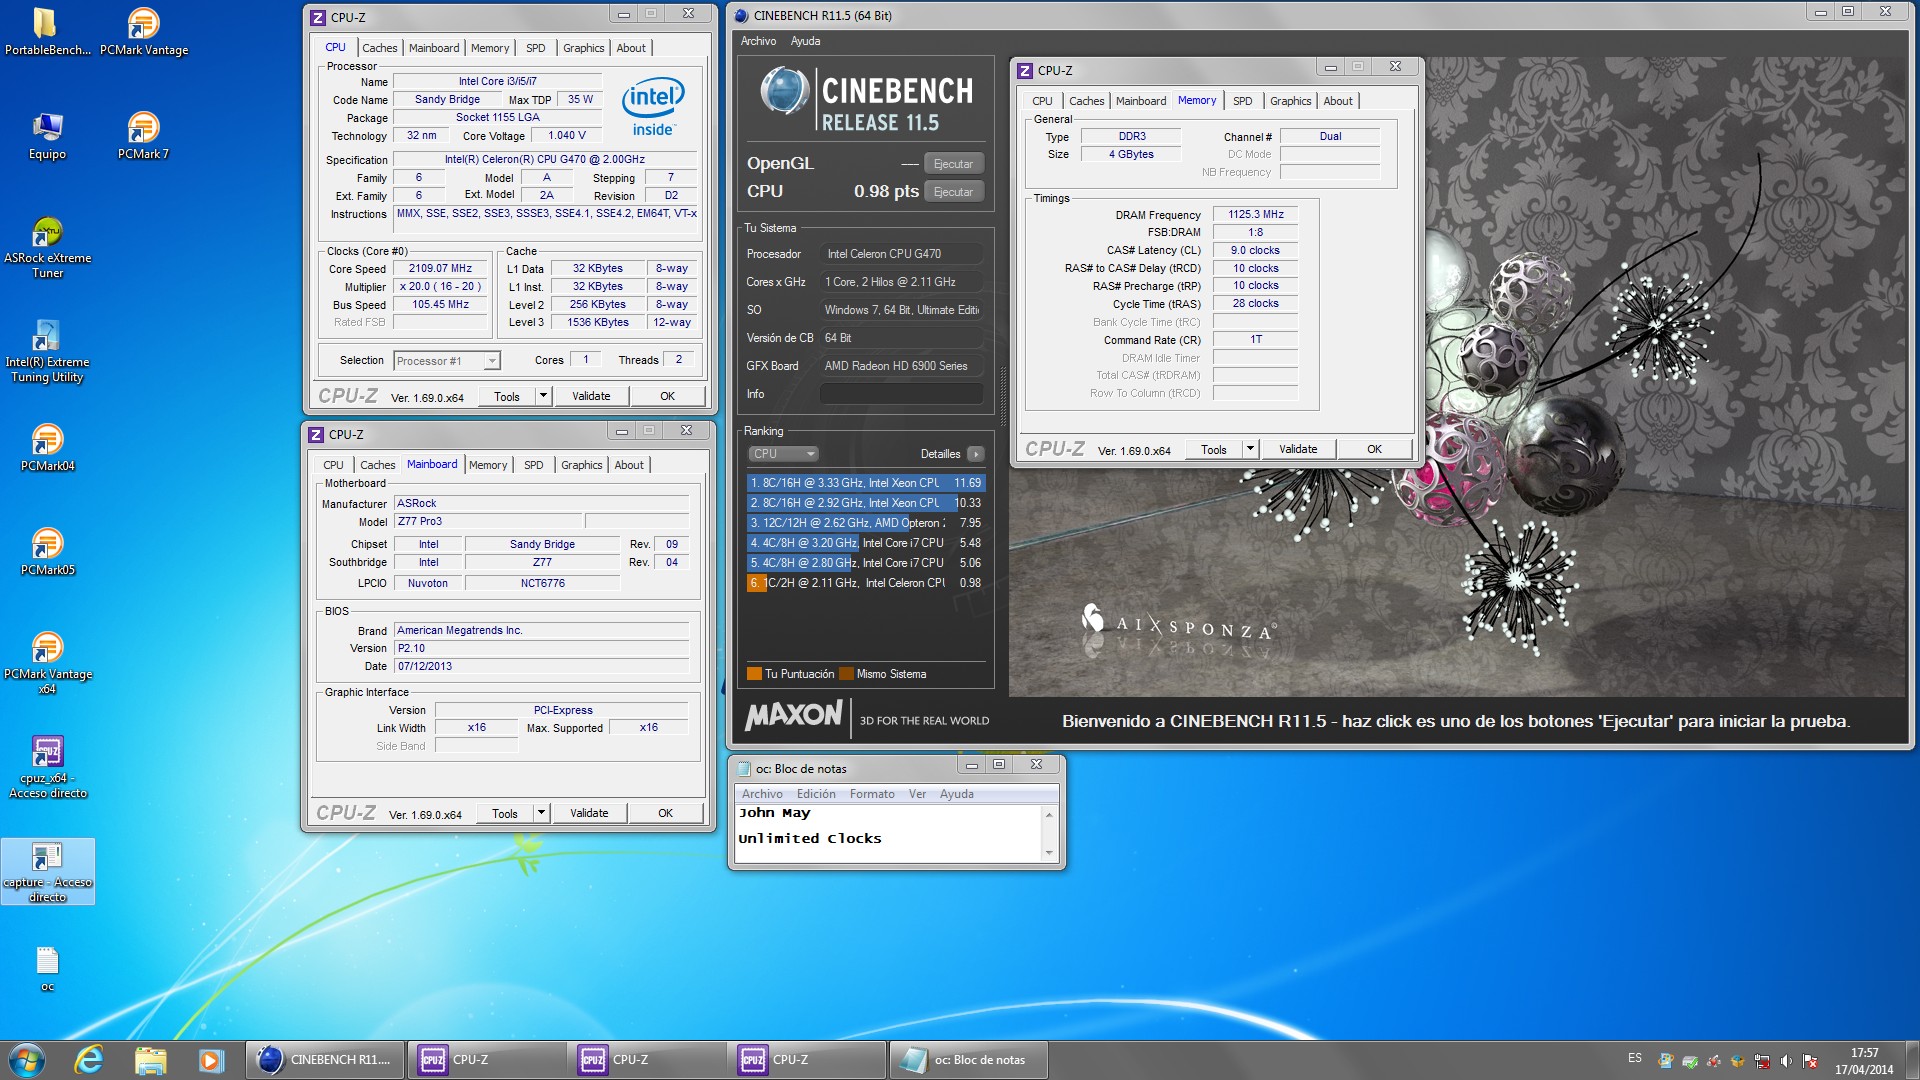Run the OpenGL test with Ejecutar
Screen dimensions: 1920x1080
tap(953, 164)
